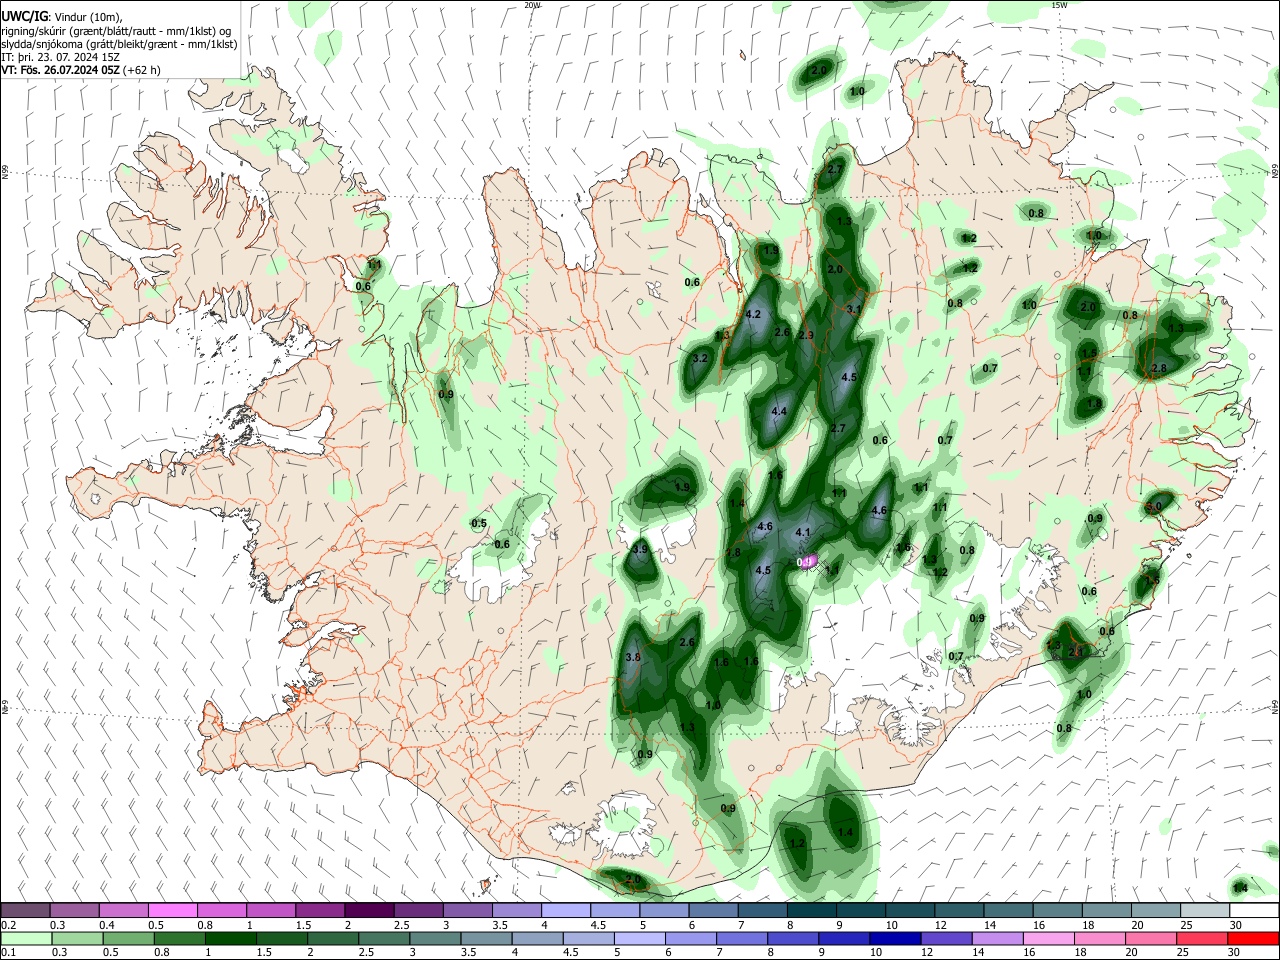The height and width of the screenshot is (960, 1280).
Task: Click the 3.1 precipitation value on the map
Action: [x=853, y=310]
